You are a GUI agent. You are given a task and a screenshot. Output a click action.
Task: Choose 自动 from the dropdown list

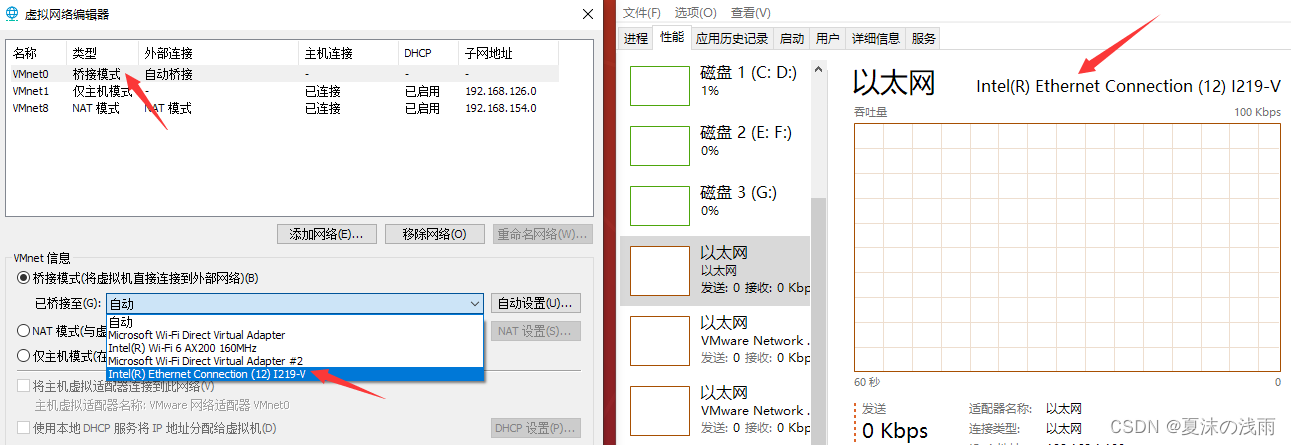(x=295, y=322)
